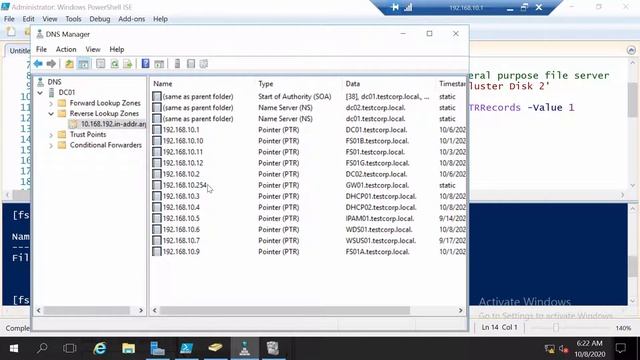
Task: Click the New Record toolbar icon
Action: (191, 64)
